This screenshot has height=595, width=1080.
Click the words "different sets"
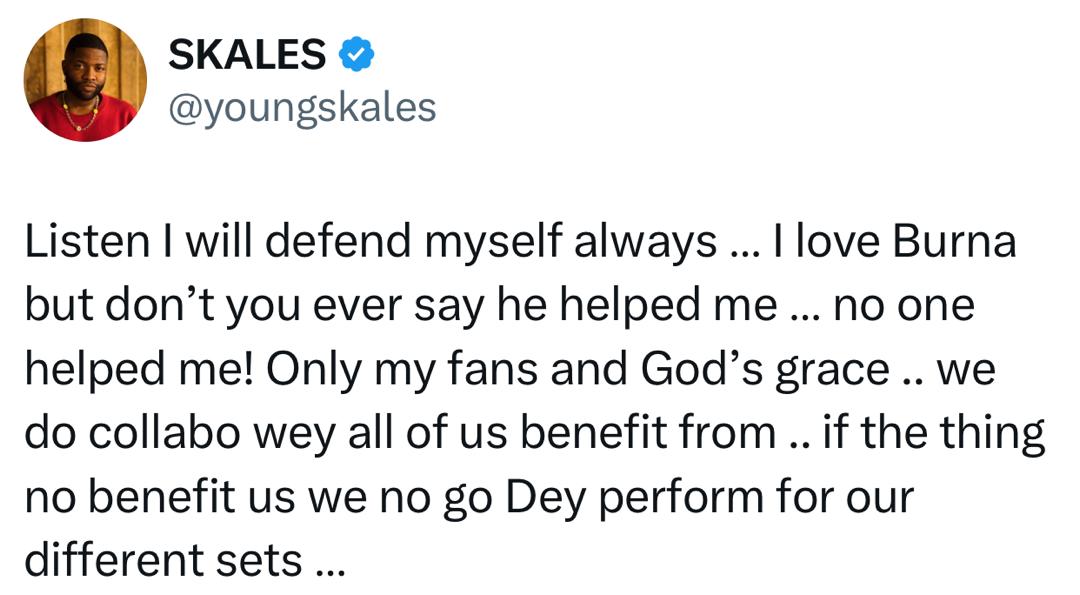click(x=163, y=561)
